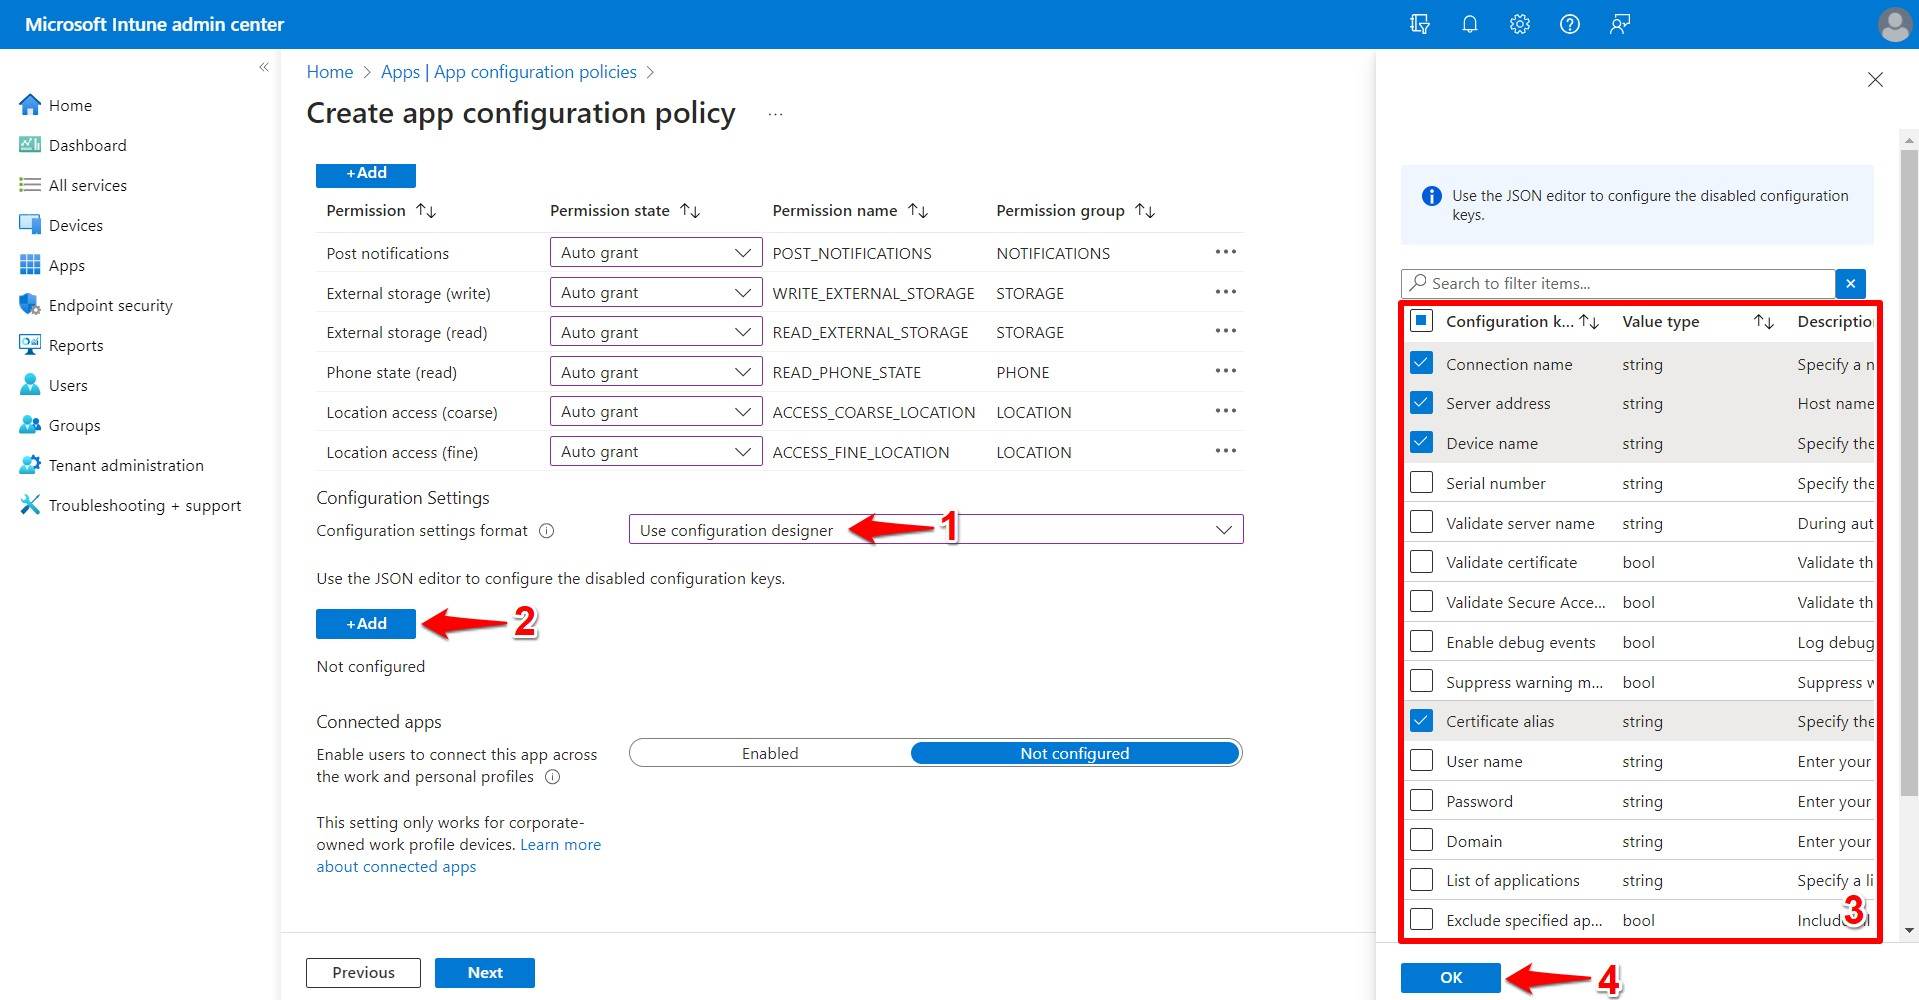The width and height of the screenshot is (1919, 1000).
Task: Open the Devices section in sidebar
Action: 75,224
